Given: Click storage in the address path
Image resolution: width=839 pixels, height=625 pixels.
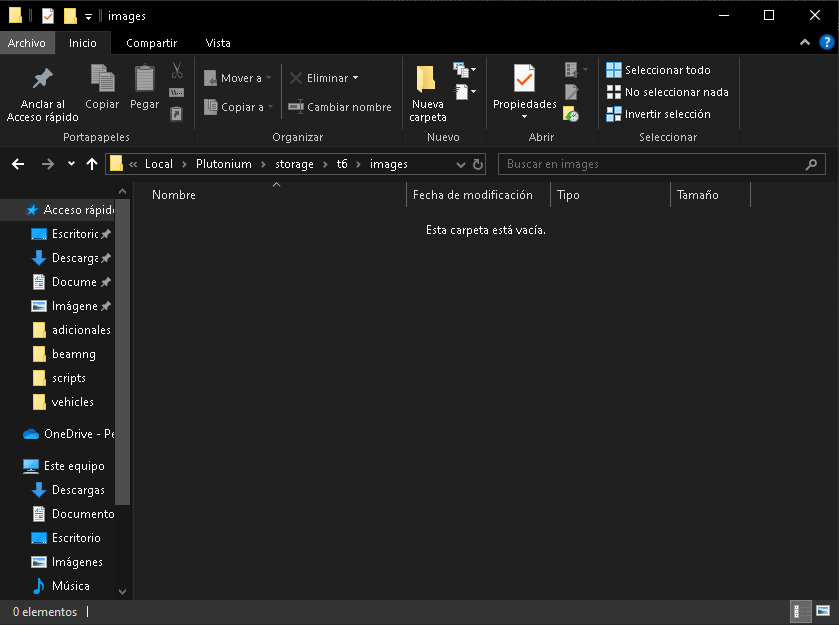Looking at the screenshot, I should [x=294, y=164].
